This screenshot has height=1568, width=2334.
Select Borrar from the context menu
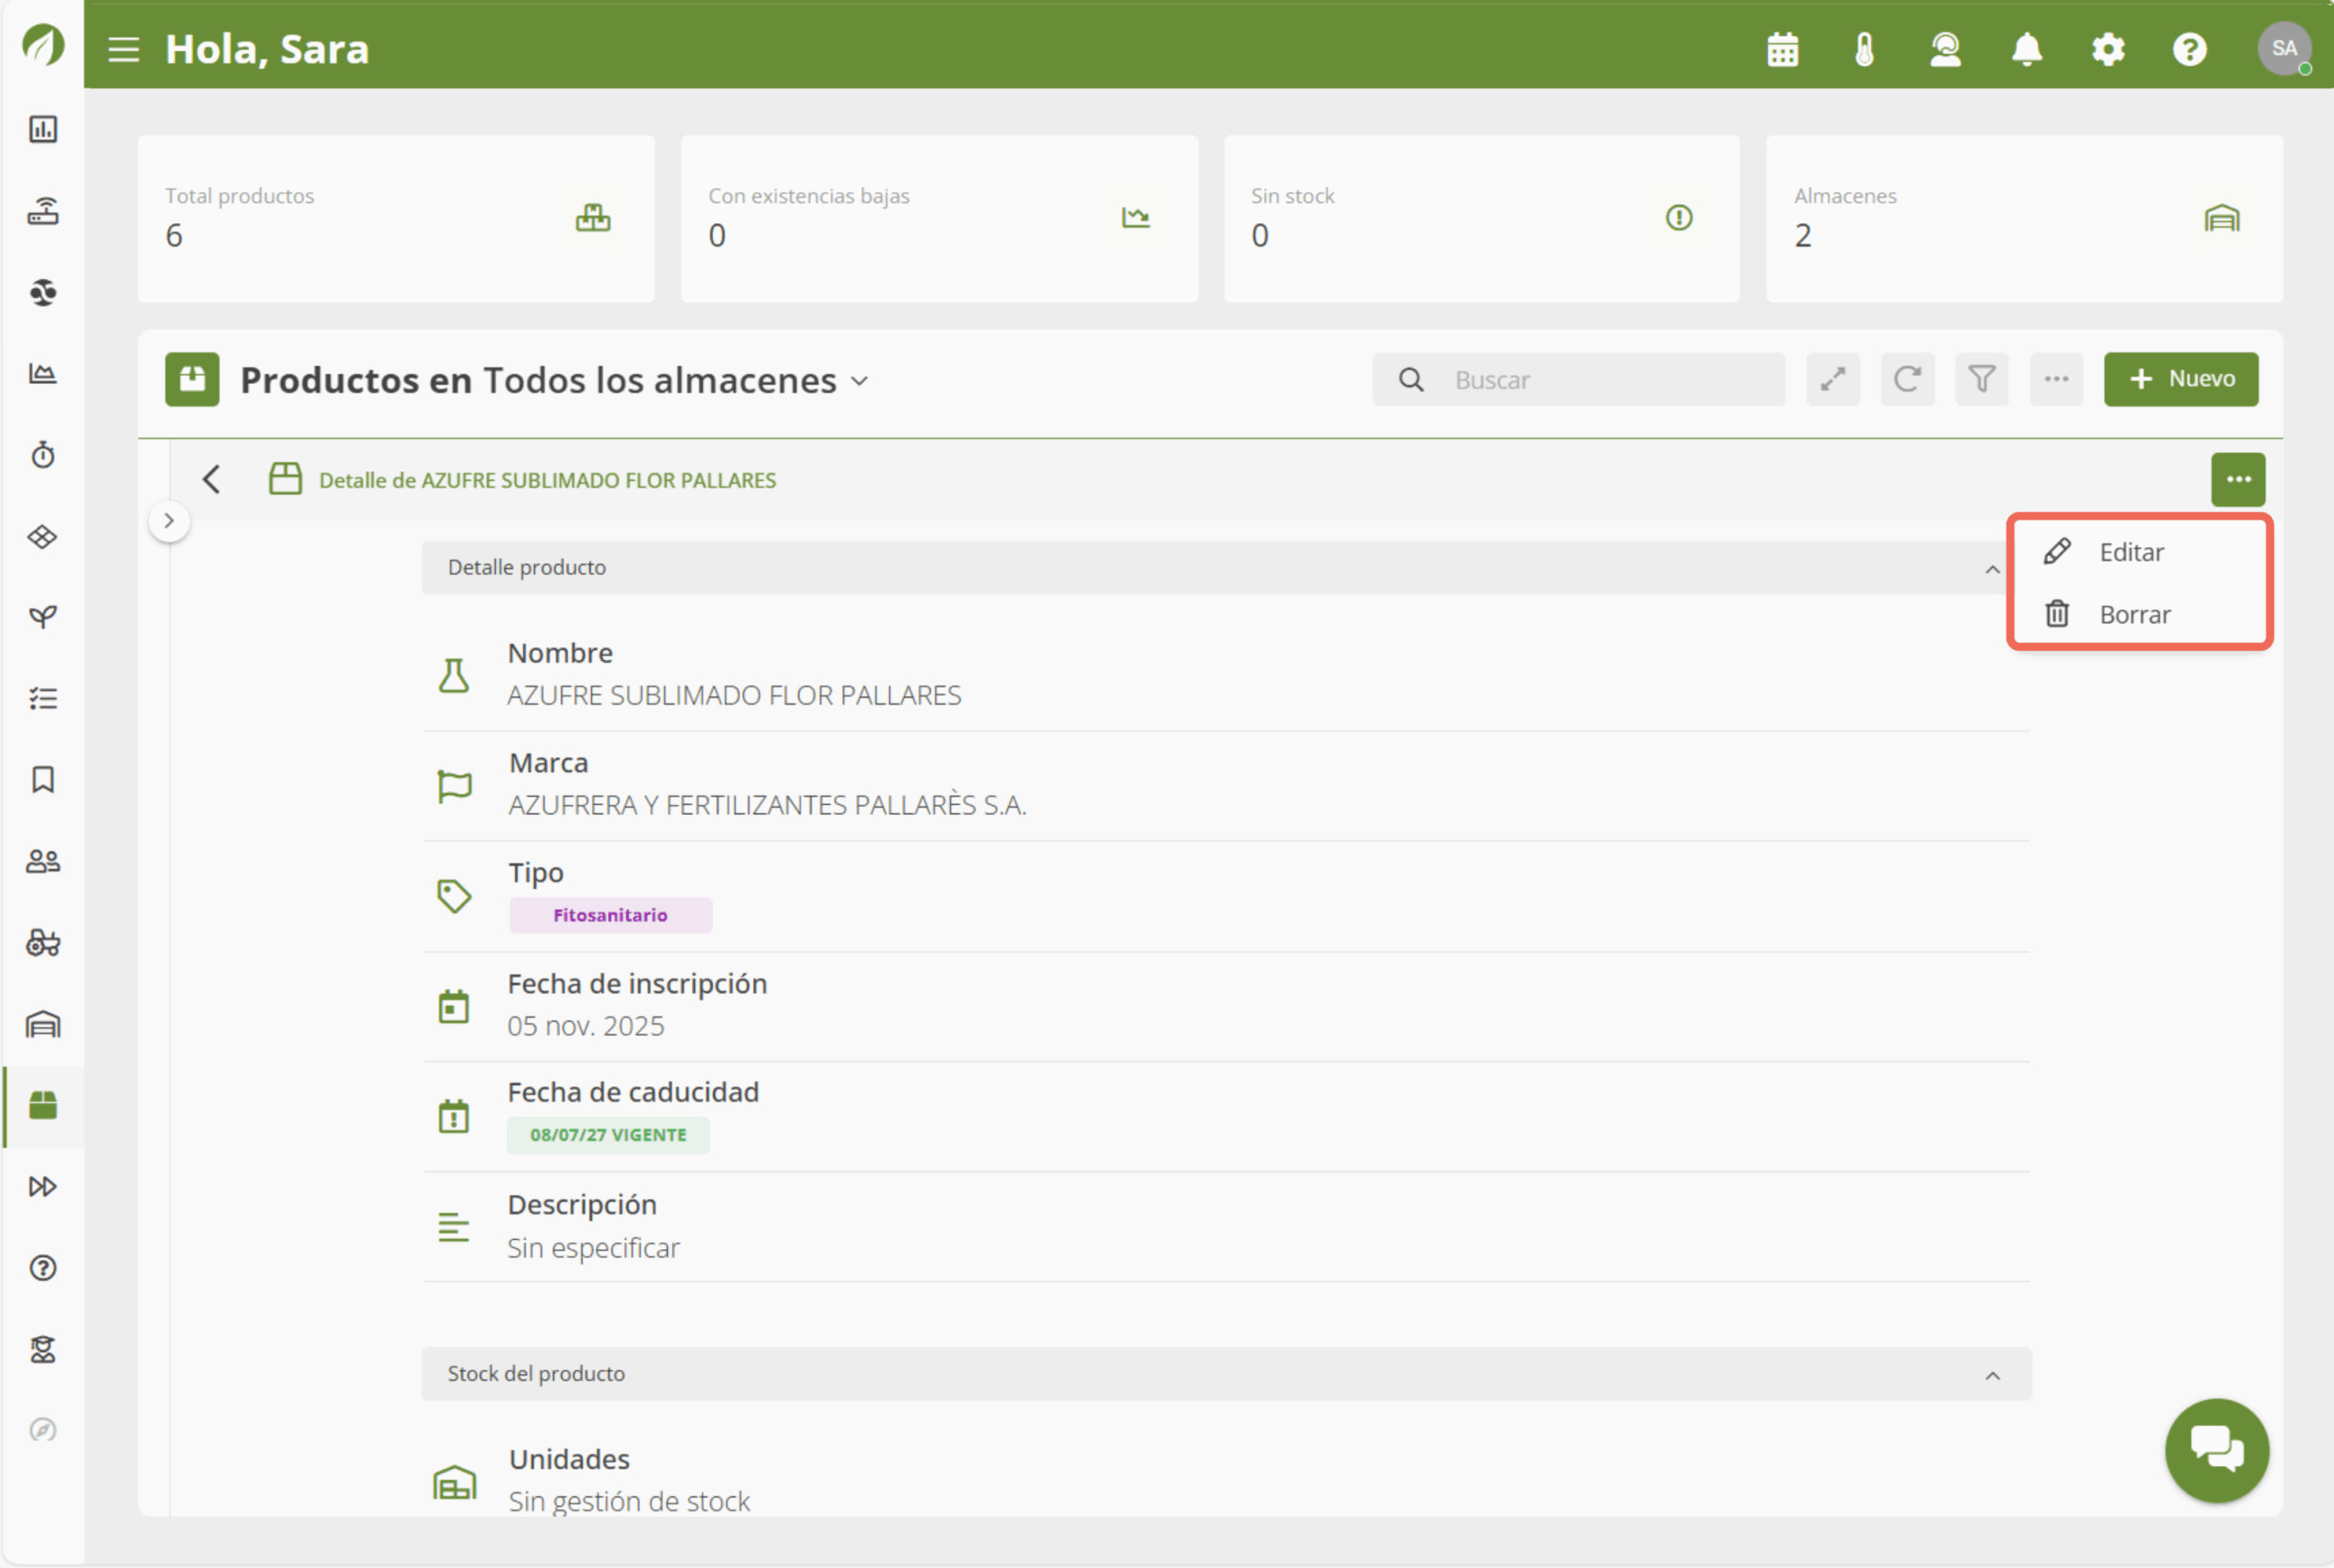click(2133, 614)
